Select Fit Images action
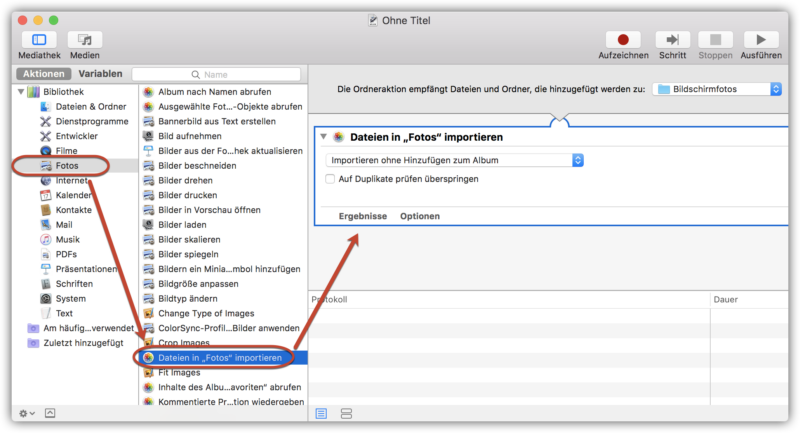800x433 pixels. 179,373
